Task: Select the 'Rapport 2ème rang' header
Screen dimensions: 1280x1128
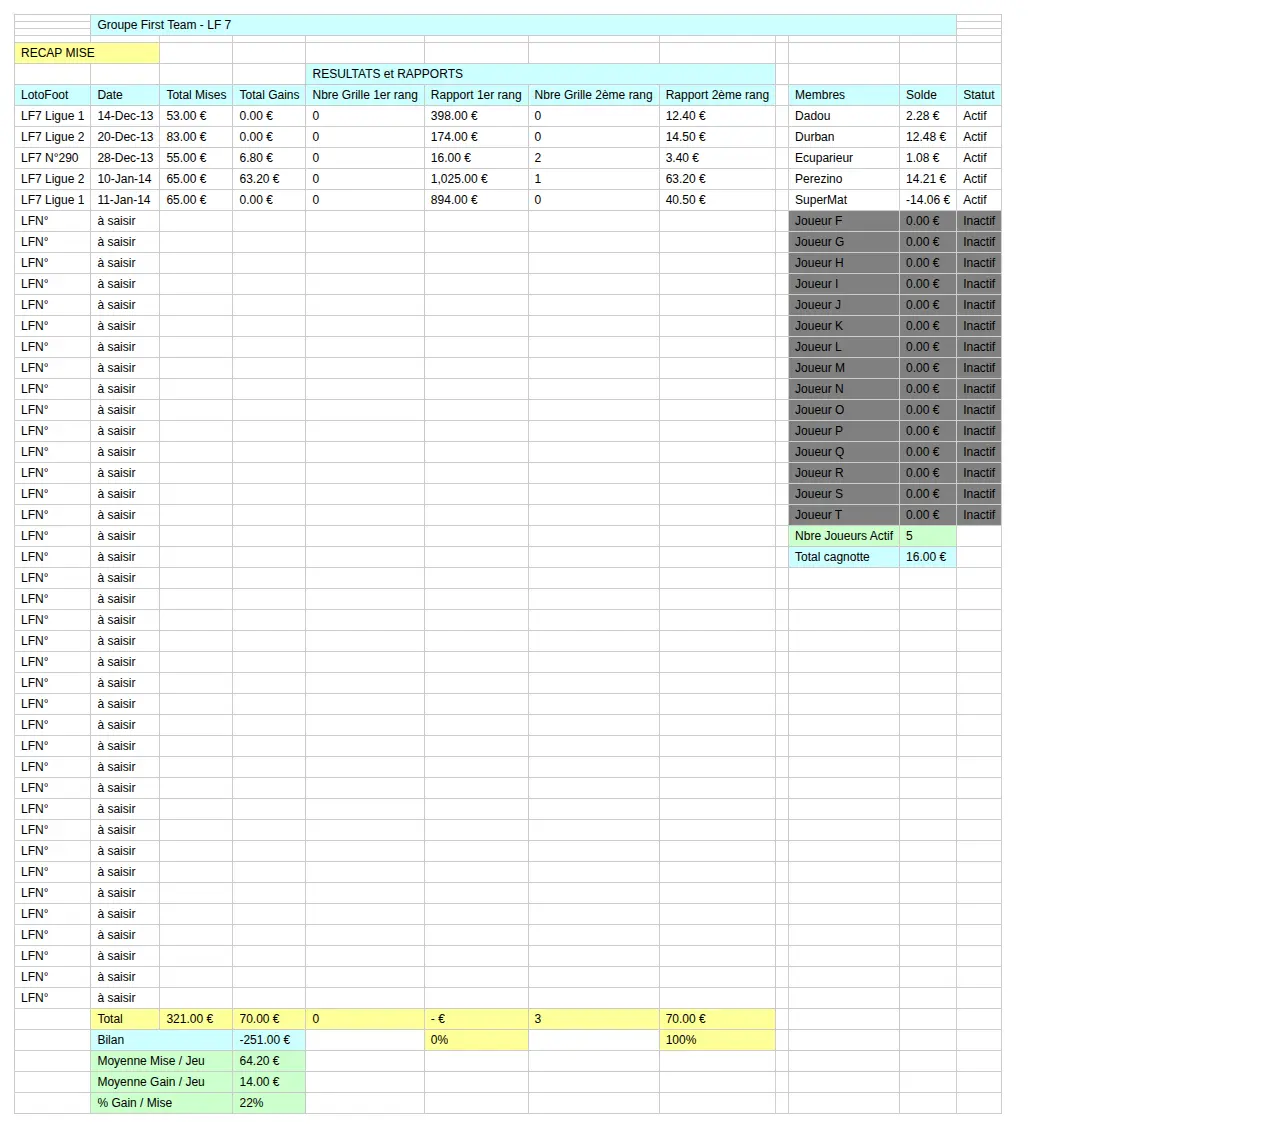Action: point(717,95)
